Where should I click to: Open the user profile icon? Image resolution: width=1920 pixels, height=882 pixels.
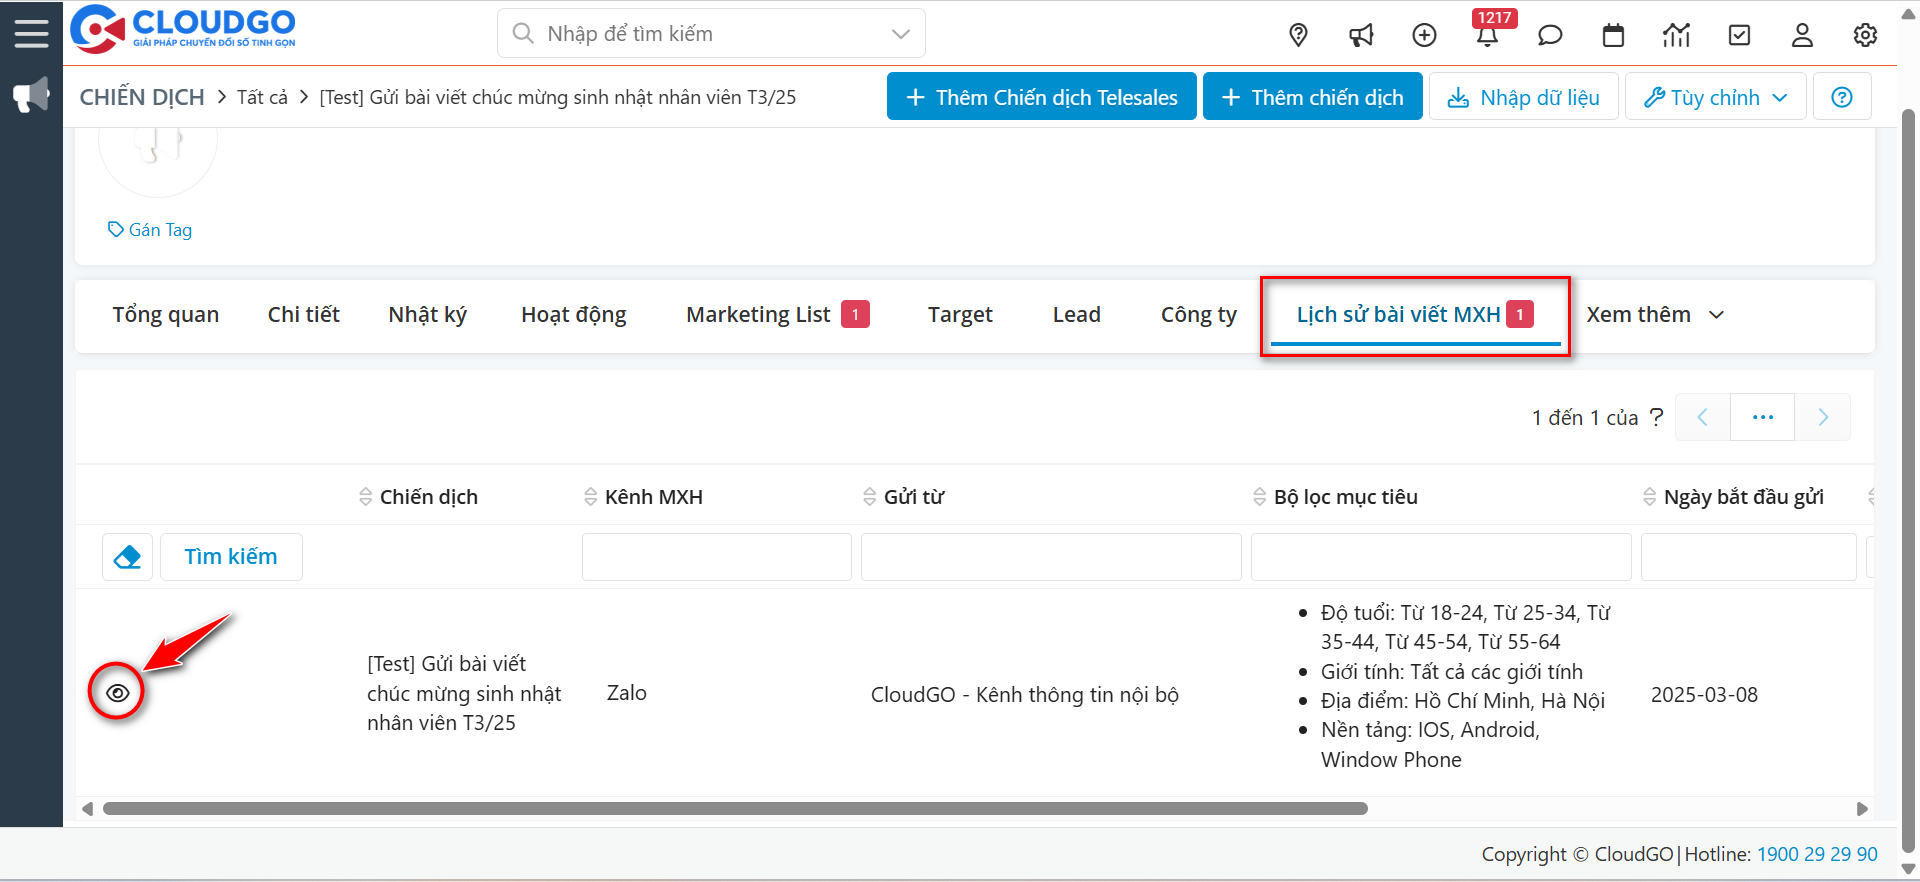click(1802, 36)
